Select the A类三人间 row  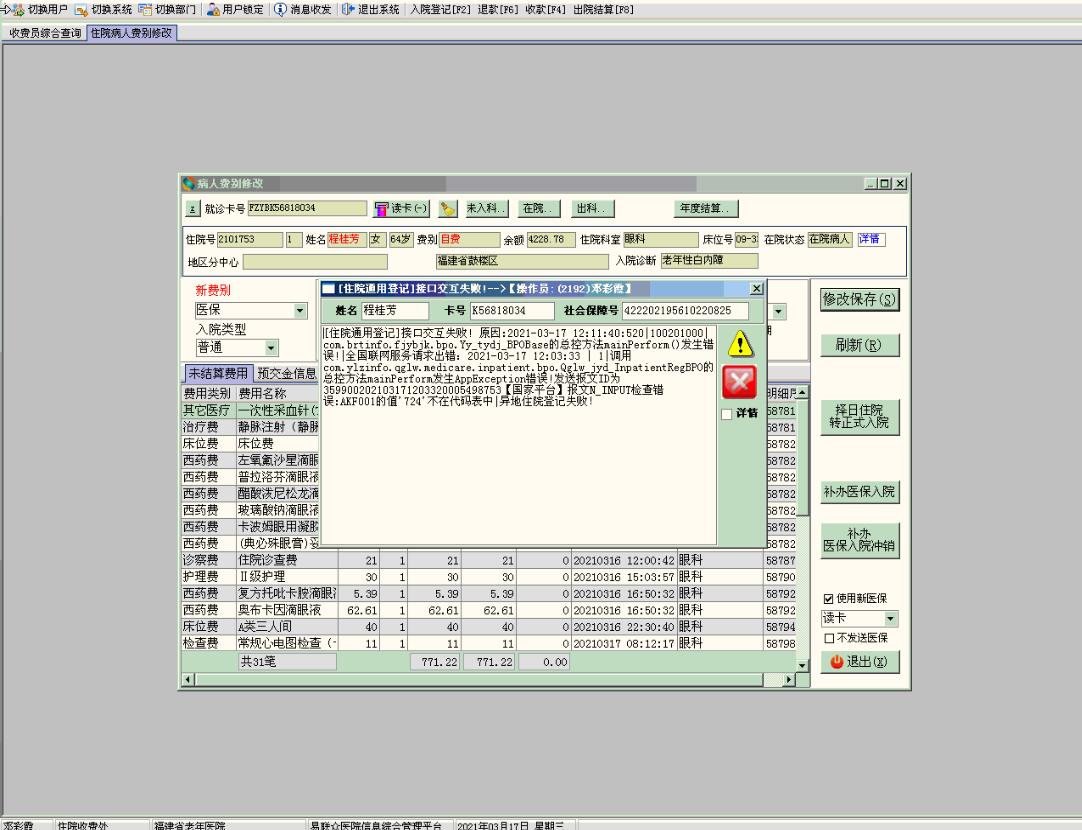(x=489, y=626)
